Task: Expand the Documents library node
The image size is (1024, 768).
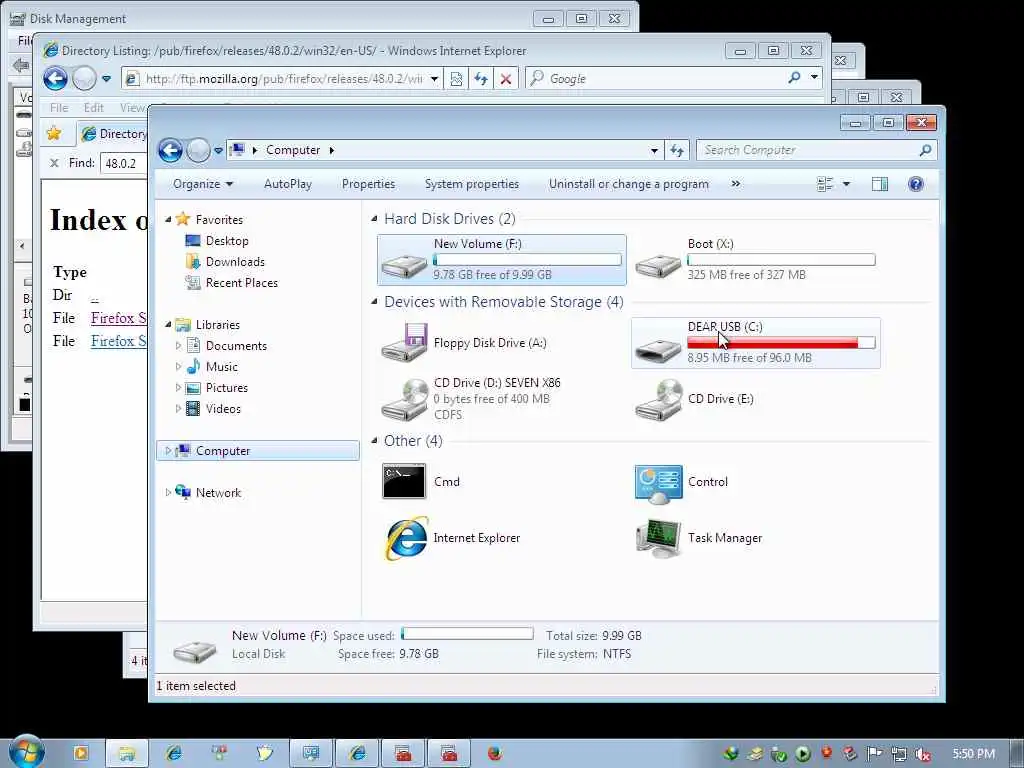Action: [178, 345]
